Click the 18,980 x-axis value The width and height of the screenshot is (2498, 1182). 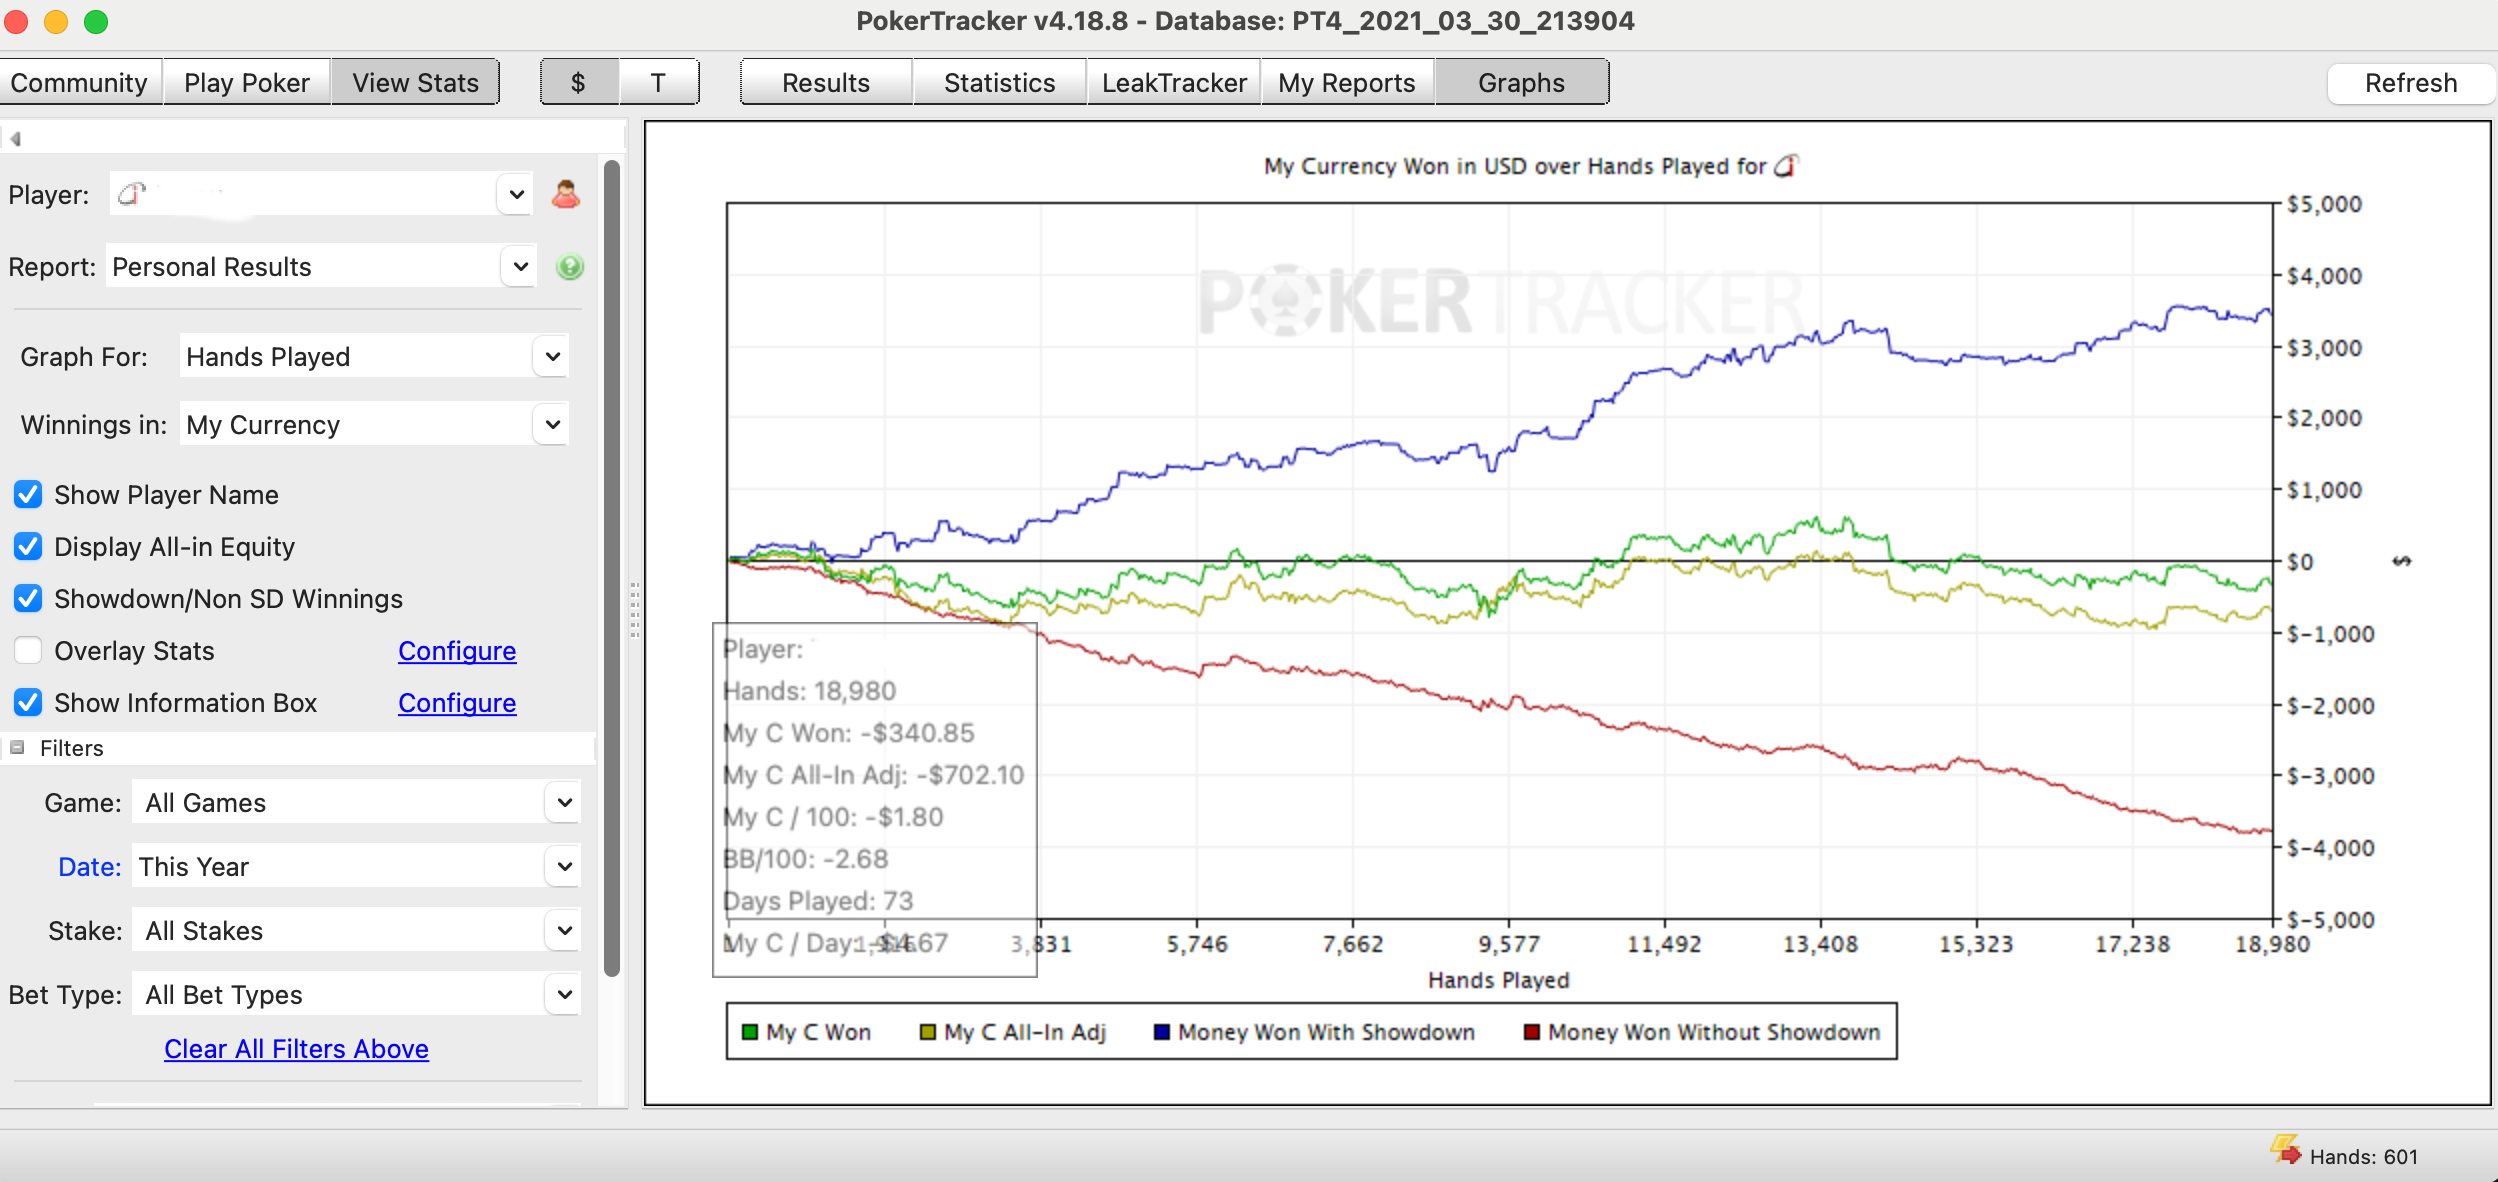coord(2272,945)
